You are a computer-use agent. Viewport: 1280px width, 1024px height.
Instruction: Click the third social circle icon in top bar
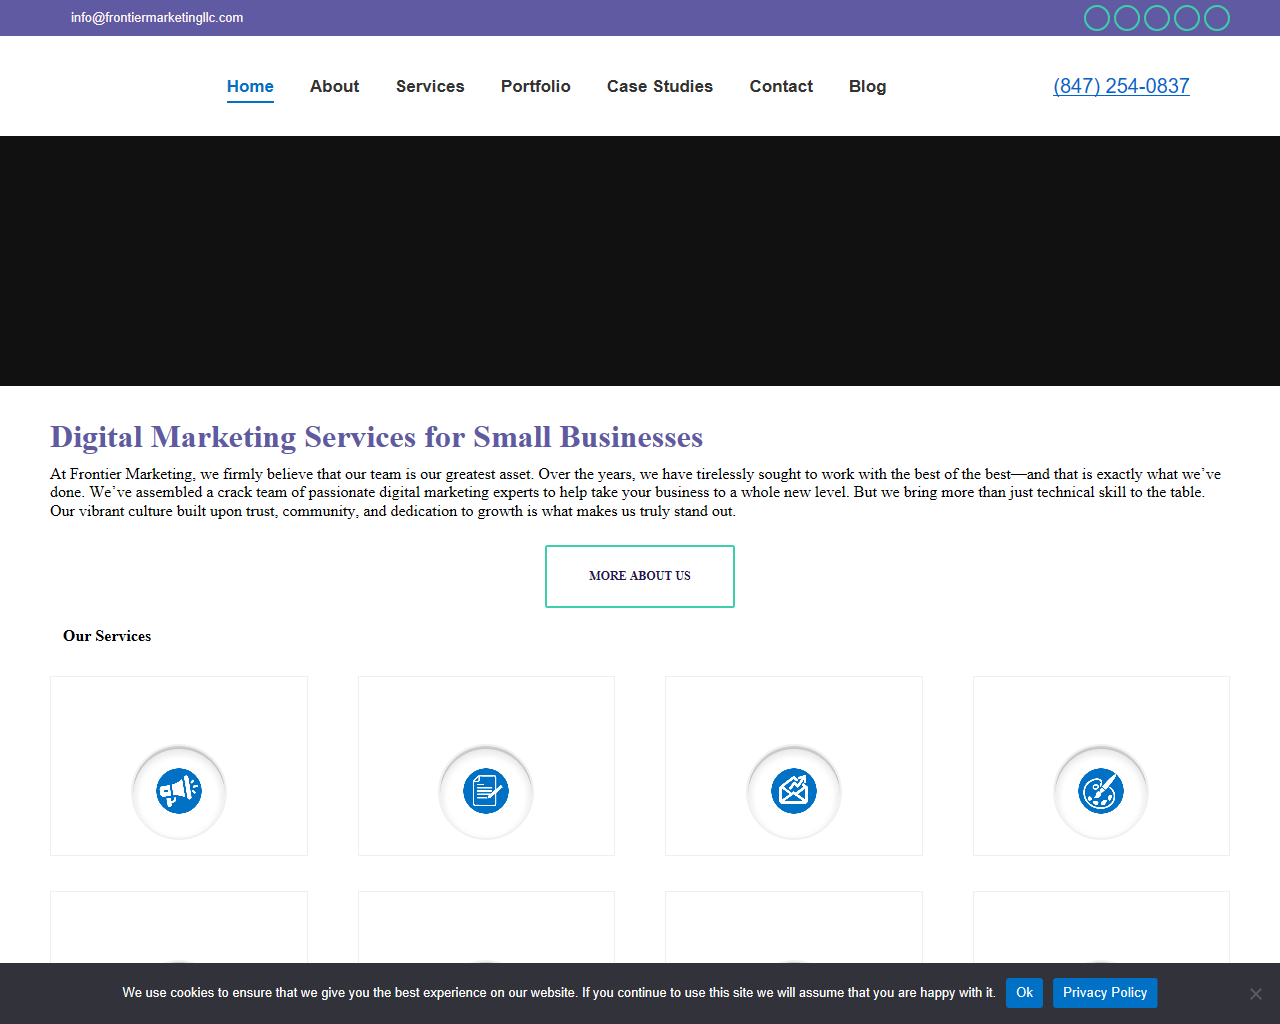(x=1157, y=18)
